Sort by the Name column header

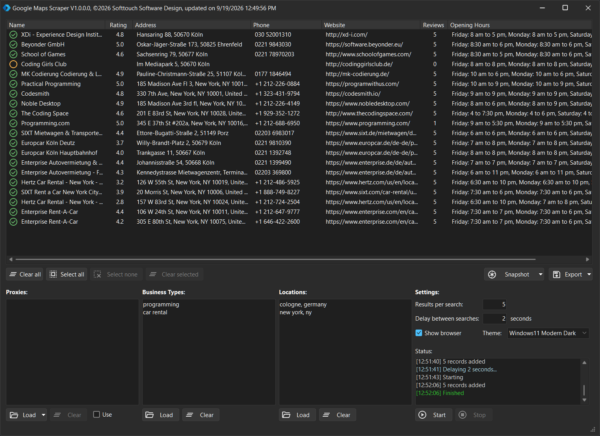pos(56,25)
